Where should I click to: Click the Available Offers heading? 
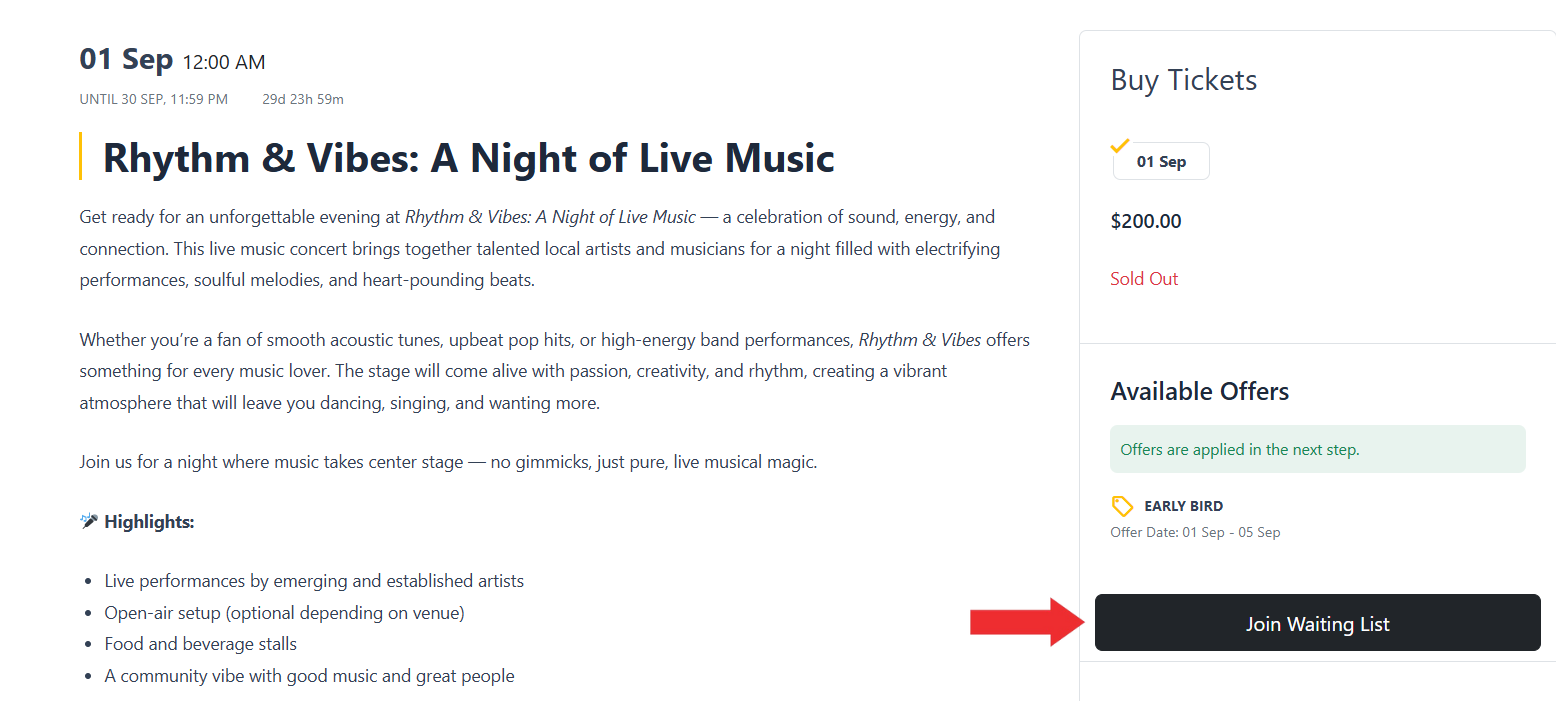click(1200, 391)
